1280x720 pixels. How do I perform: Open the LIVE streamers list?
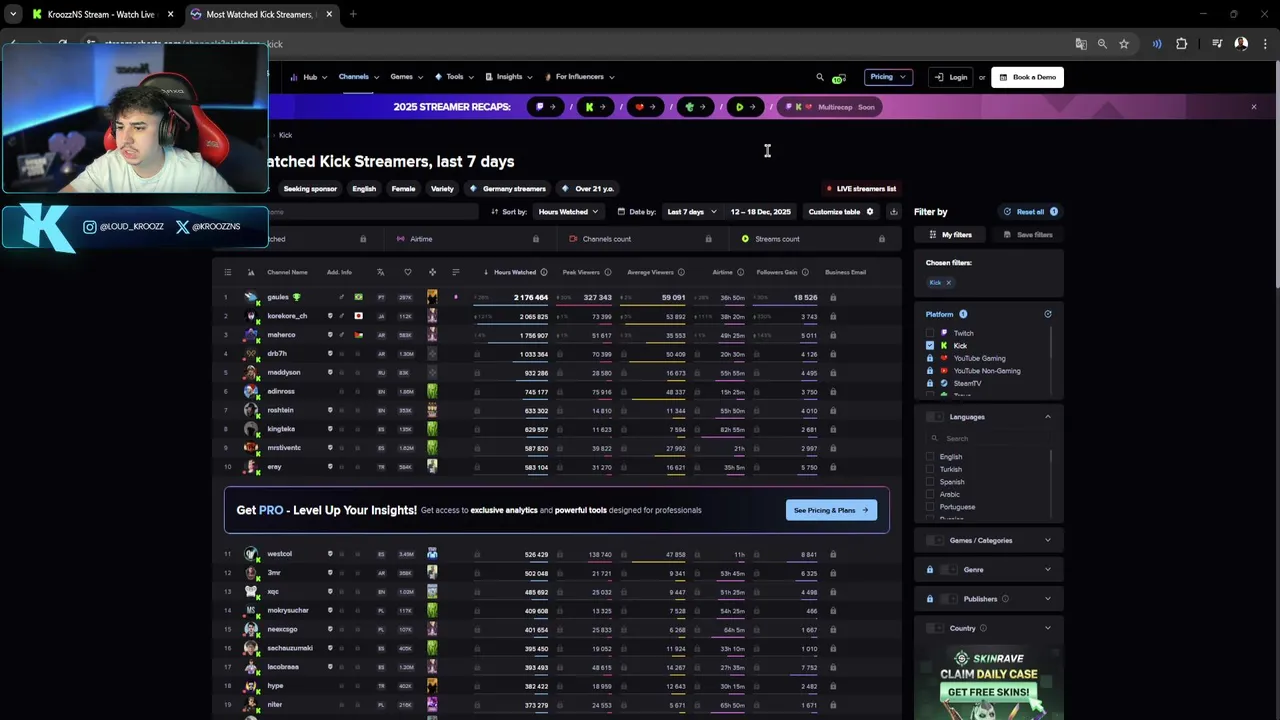point(861,188)
